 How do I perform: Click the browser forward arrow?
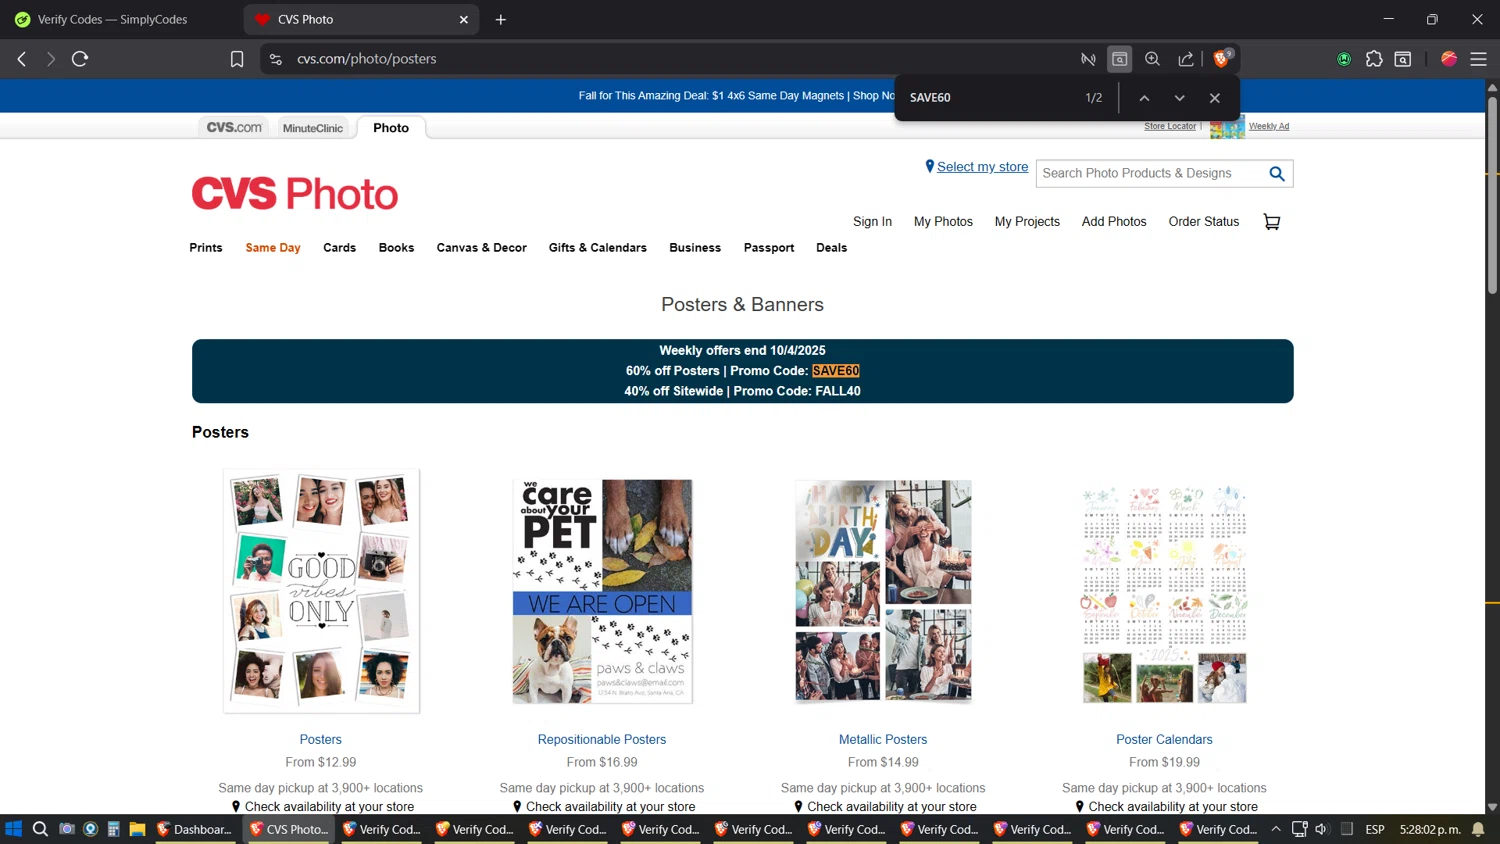(x=50, y=59)
